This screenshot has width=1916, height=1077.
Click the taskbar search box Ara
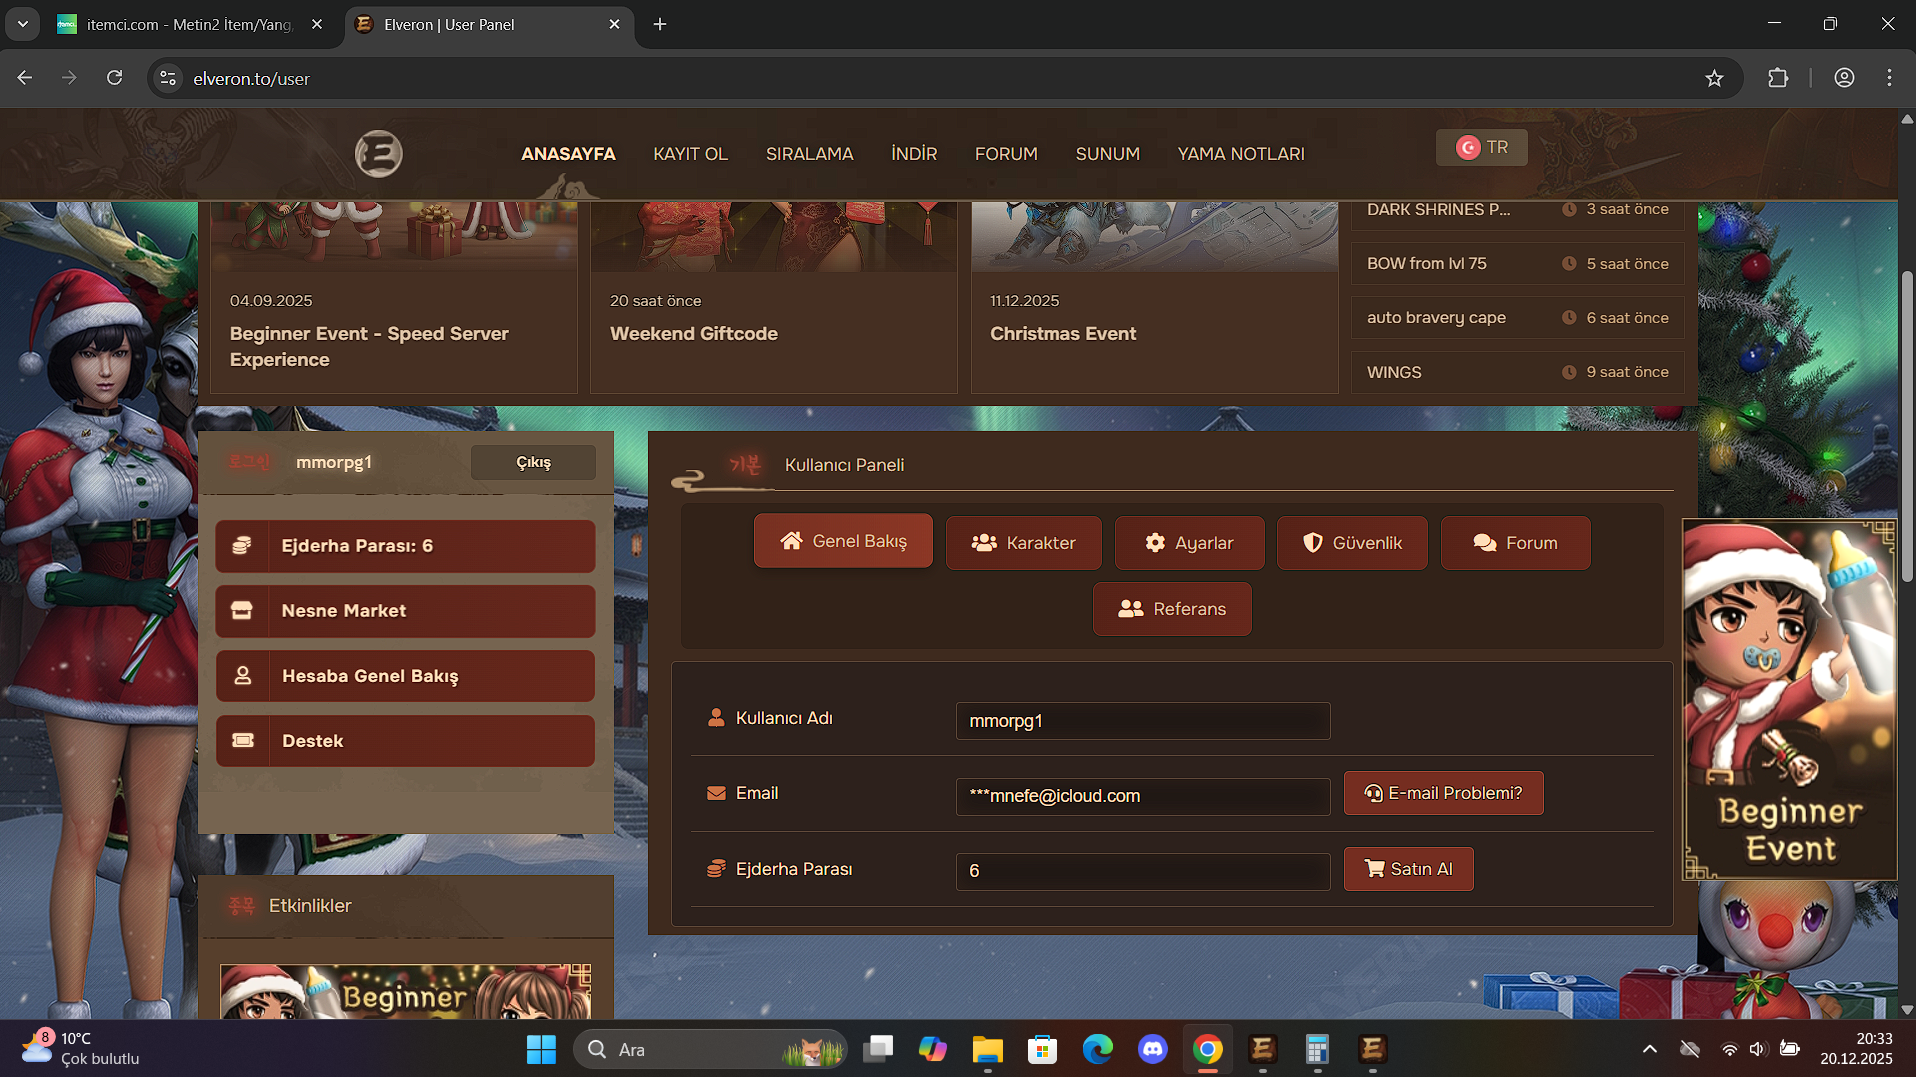point(709,1049)
